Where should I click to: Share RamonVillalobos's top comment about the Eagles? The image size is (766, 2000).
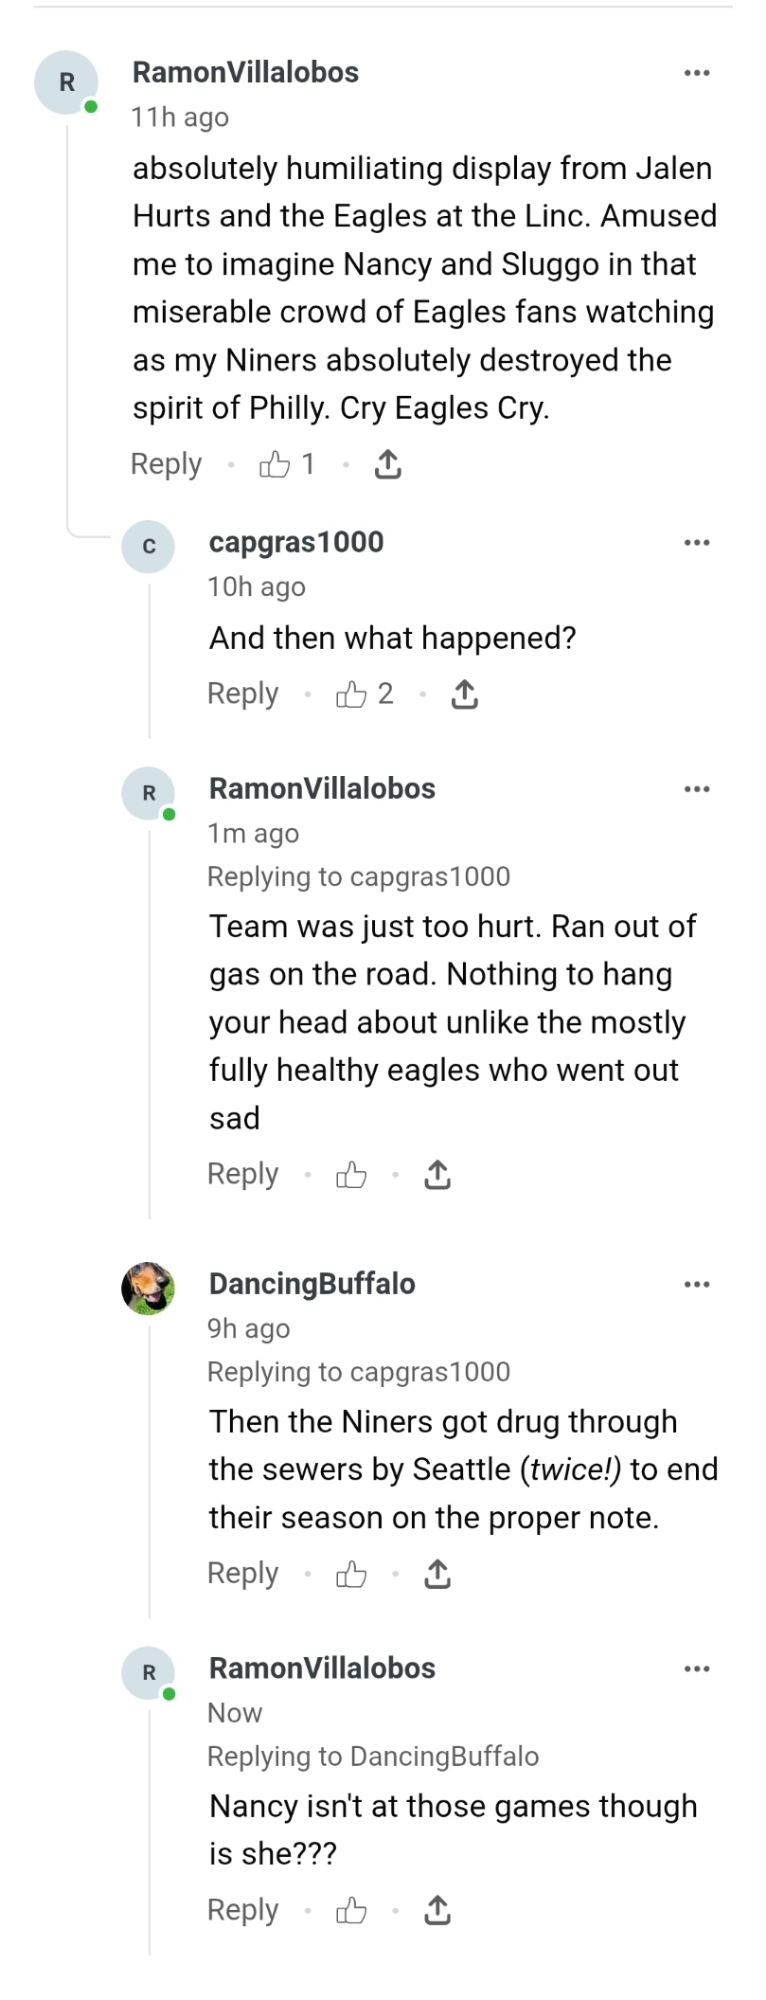click(x=388, y=464)
